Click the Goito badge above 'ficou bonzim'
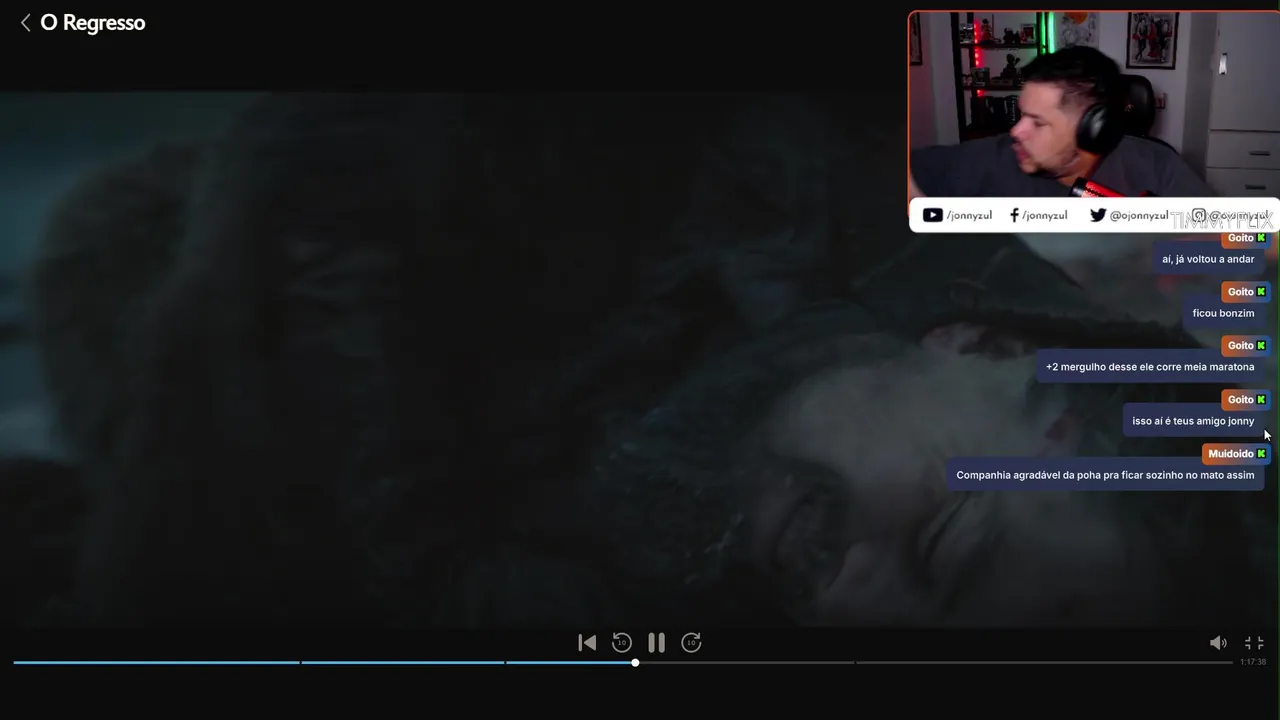This screenshot has width=1280, height=720. click(x=1246, y=292)
